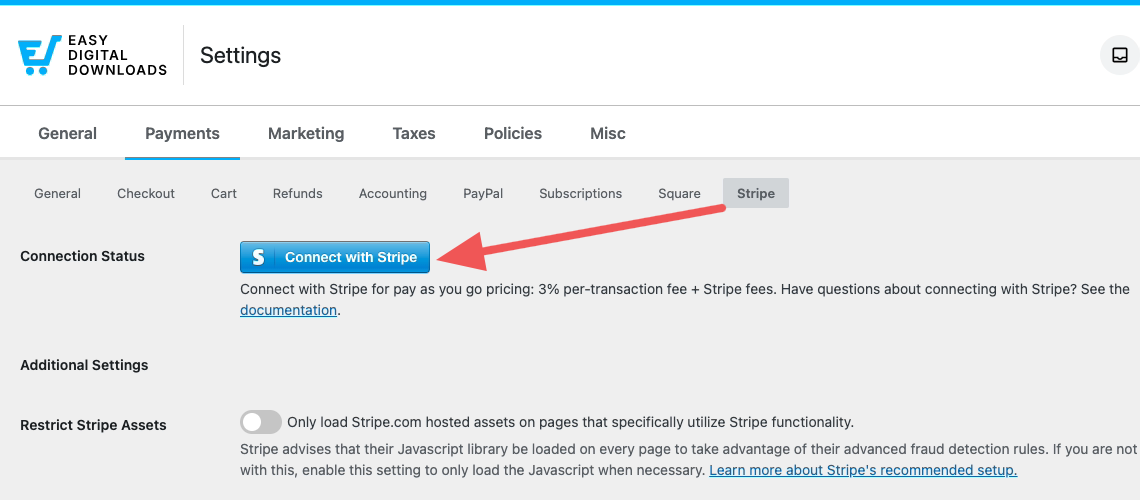This screenshot has height=500, width=1140.
Task: Select the Stripe sub-tab
Action: pyautogui.click(x=756, y=193)
